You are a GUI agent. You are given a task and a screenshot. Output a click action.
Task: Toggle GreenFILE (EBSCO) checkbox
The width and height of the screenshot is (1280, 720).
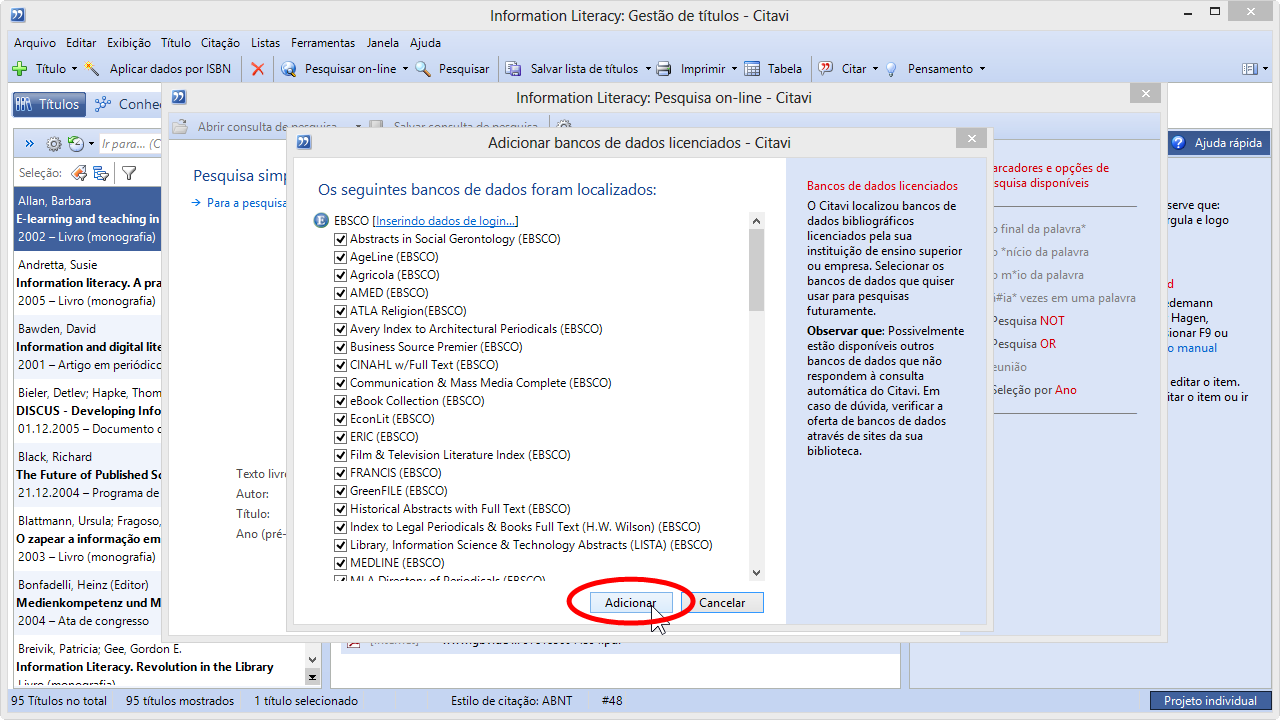(x=341, y=491)
